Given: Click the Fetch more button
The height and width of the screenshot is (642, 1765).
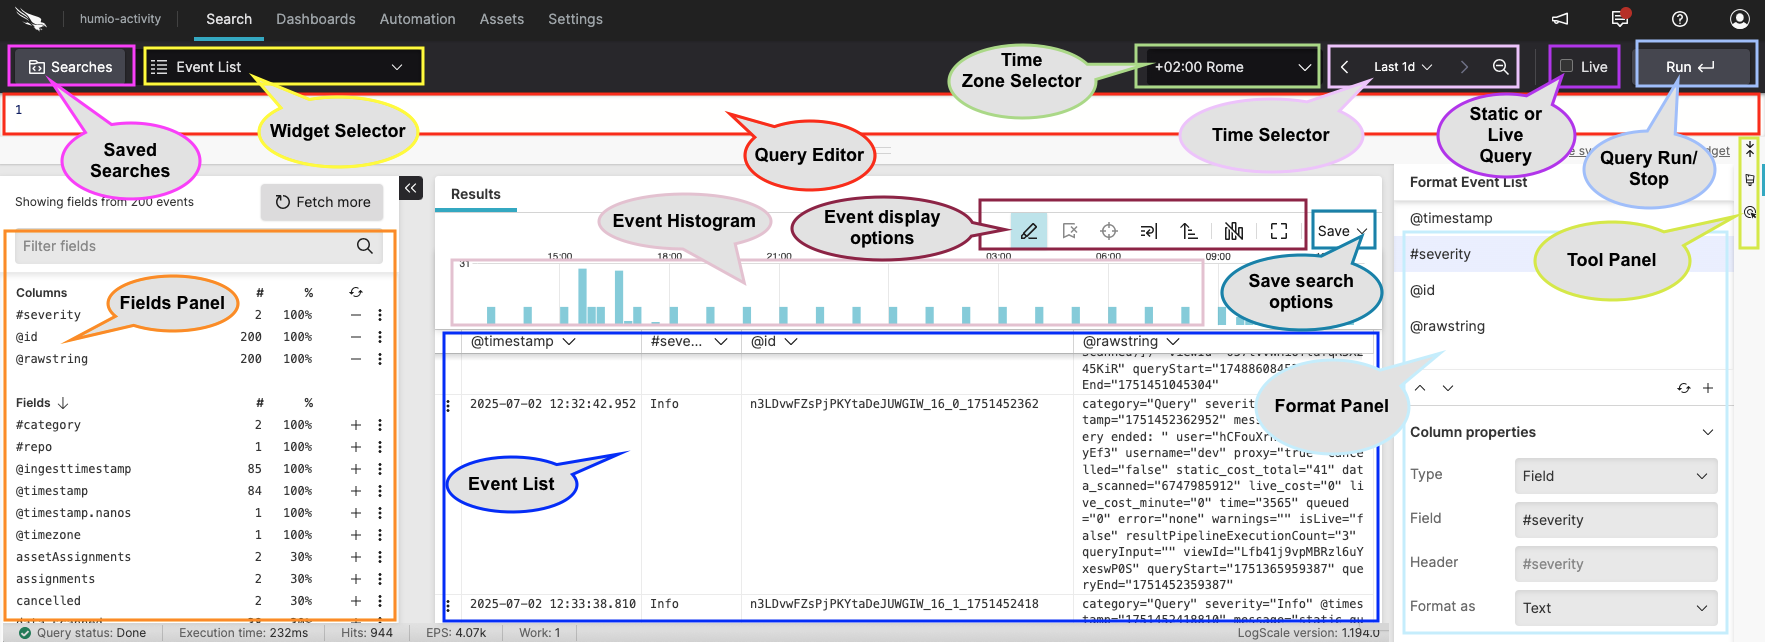Looking at the screenshot, I should (x=322, y=202).
